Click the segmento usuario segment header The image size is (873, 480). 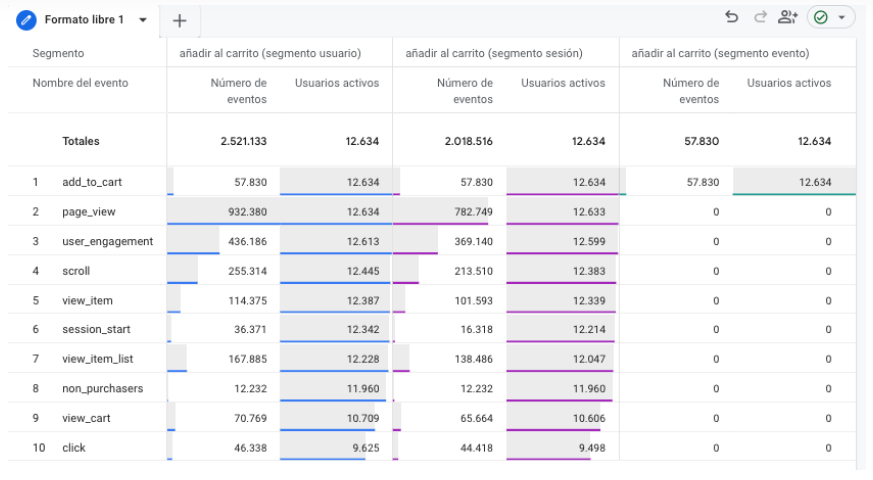point(270,53)
